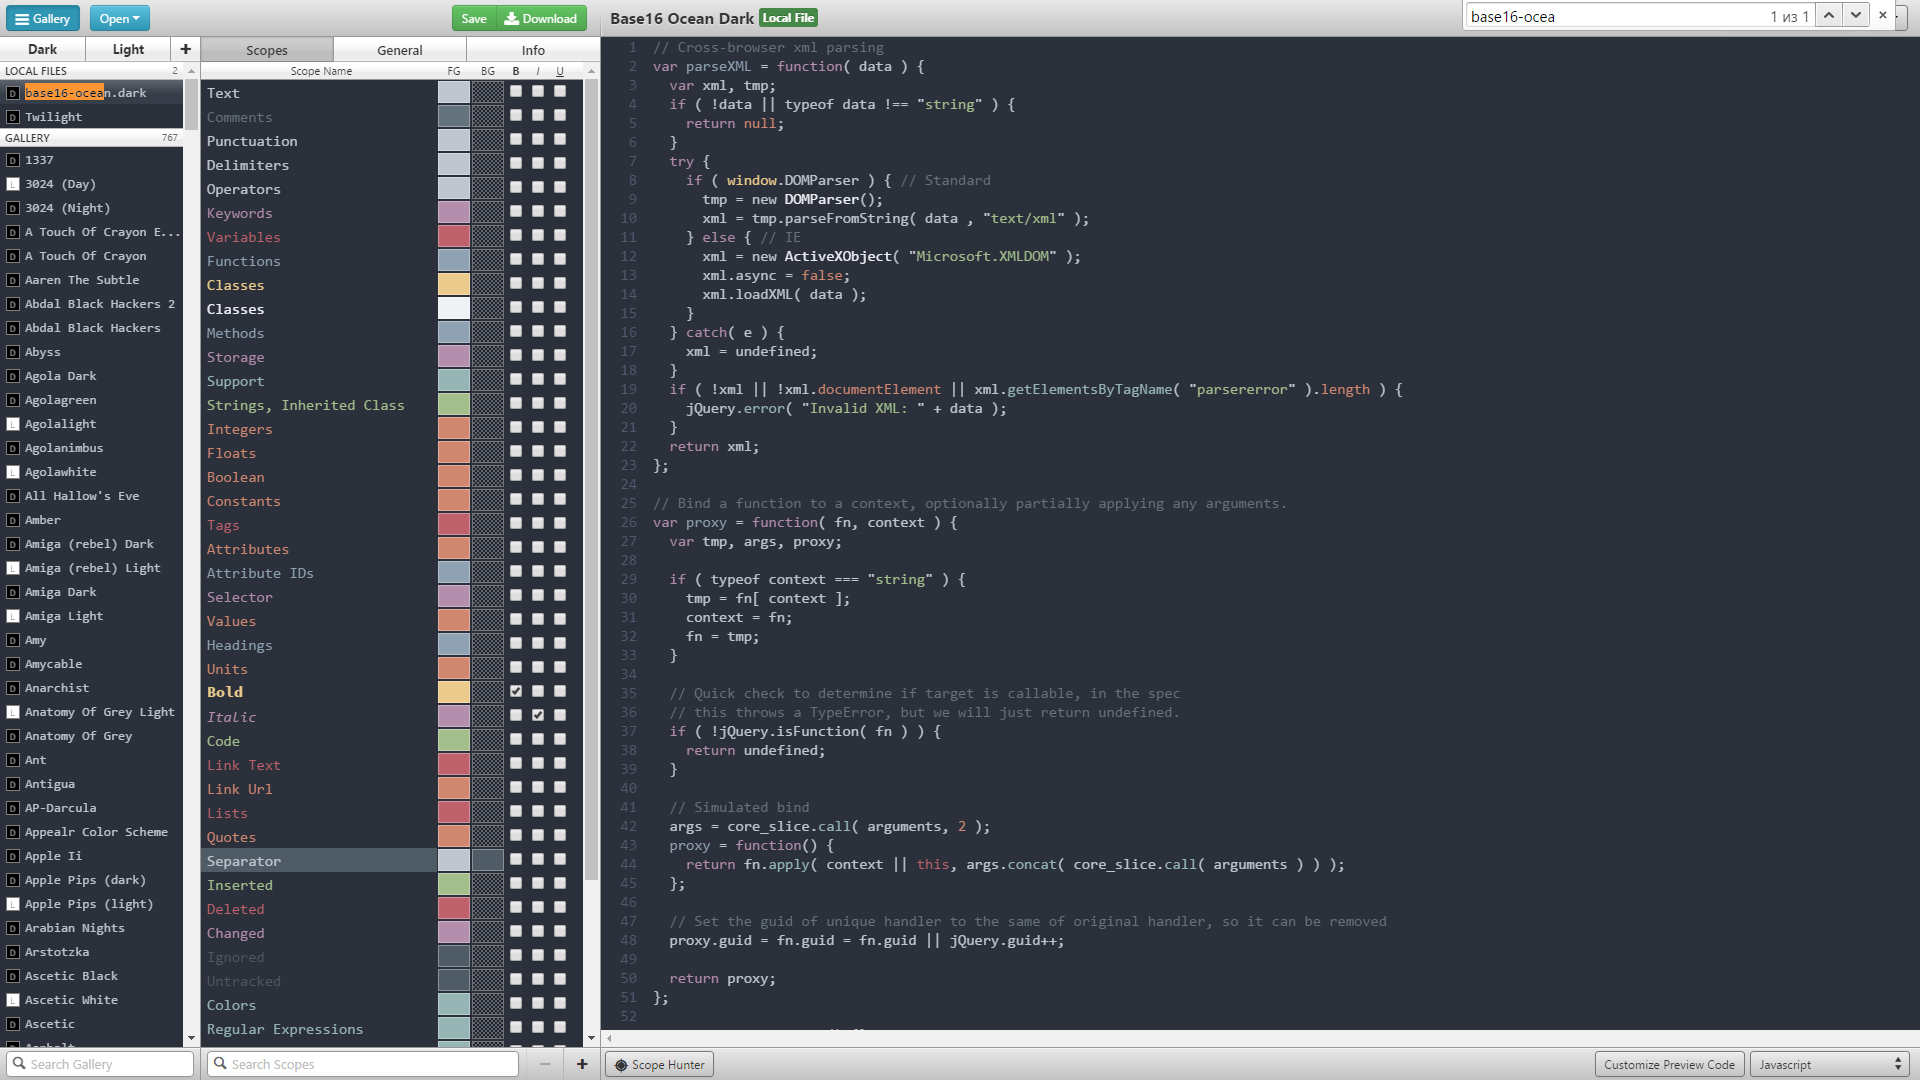This screenshot has width=1920, height=1080.
Task: Click the type icon beside Ascetic White
Action: (13, 1000)
